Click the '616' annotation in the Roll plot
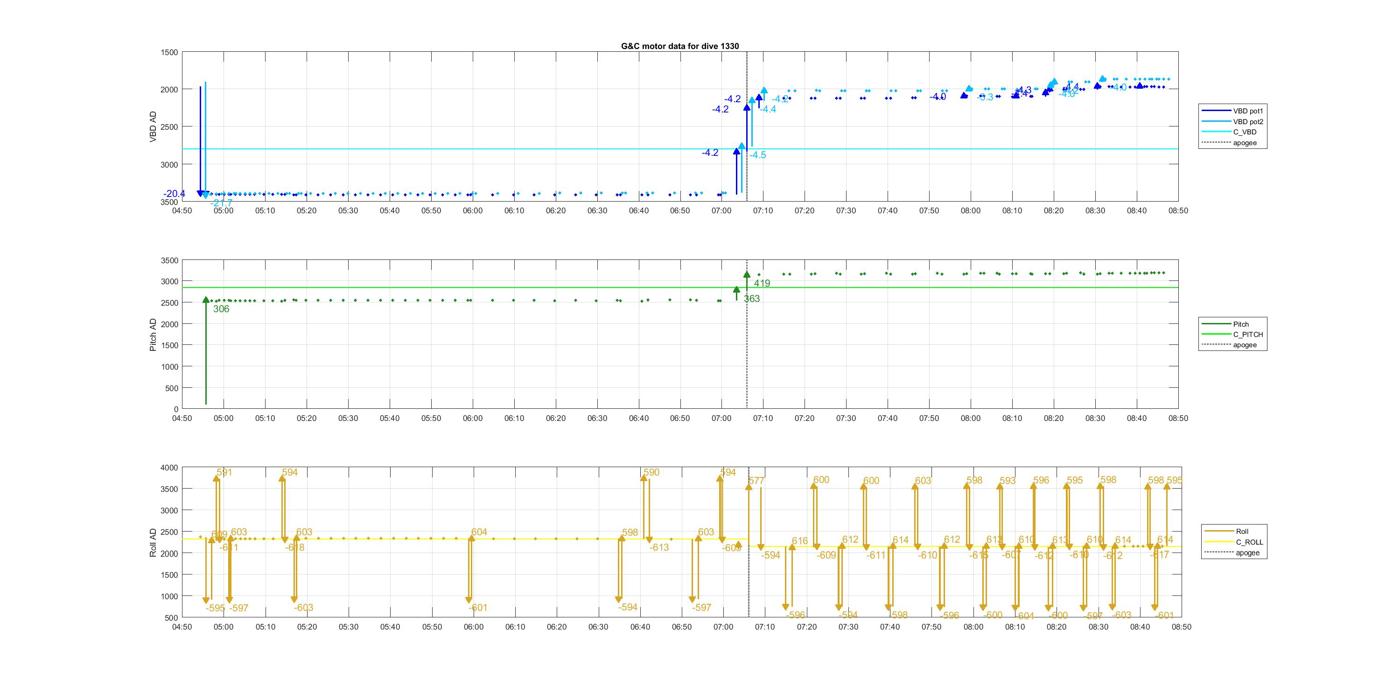Screen dimensions: 1400x693 800,541
